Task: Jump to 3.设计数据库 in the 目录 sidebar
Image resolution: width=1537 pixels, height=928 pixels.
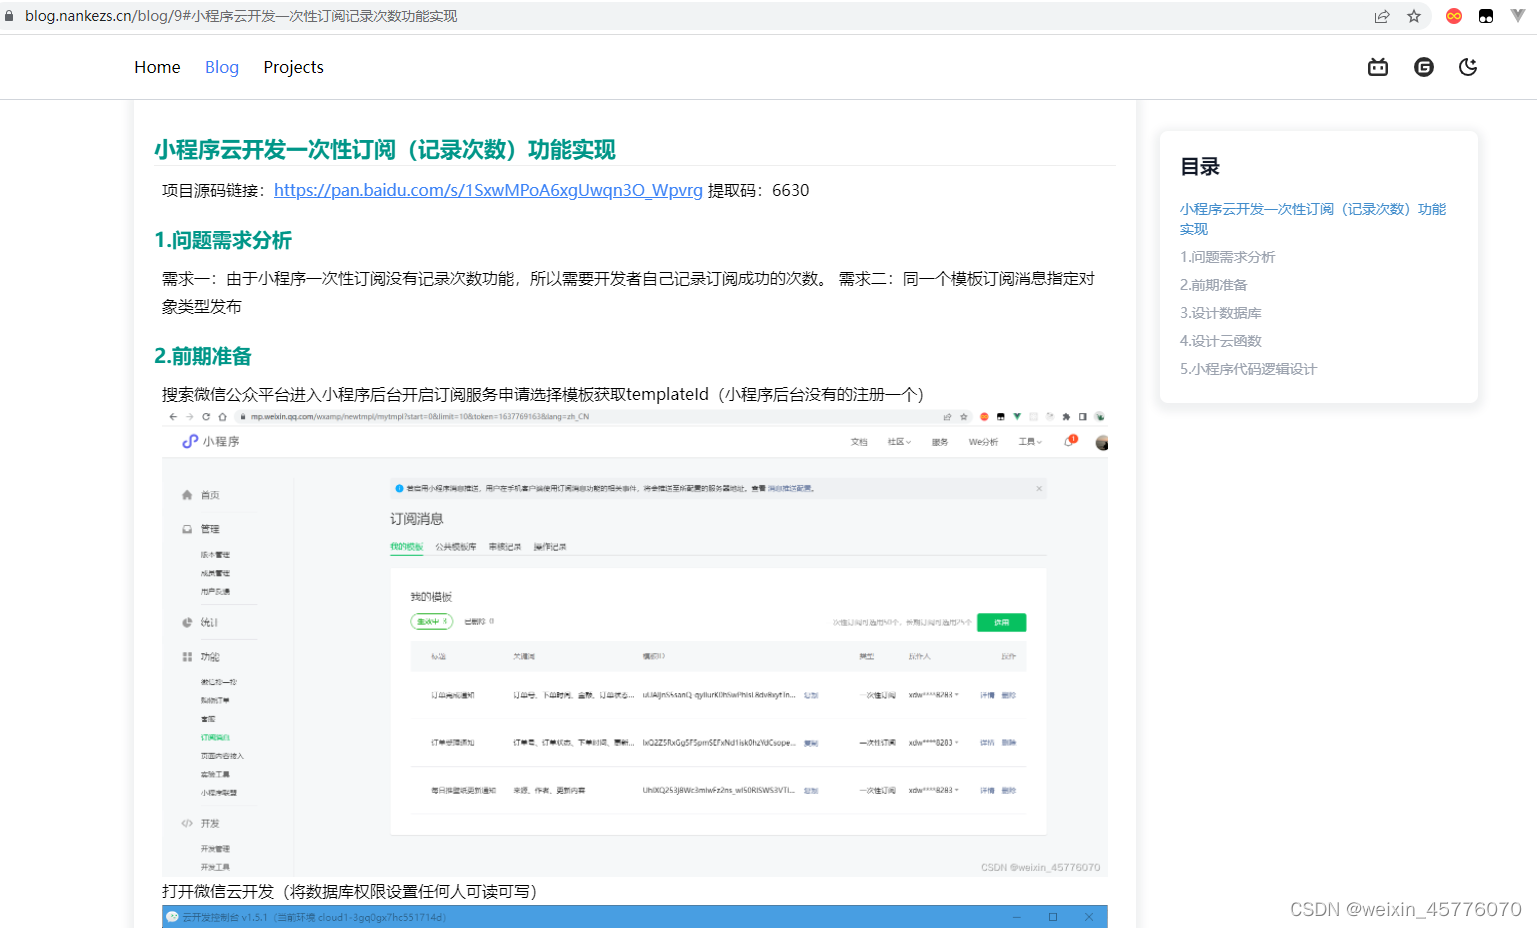Action: [x=1221, y=312]
